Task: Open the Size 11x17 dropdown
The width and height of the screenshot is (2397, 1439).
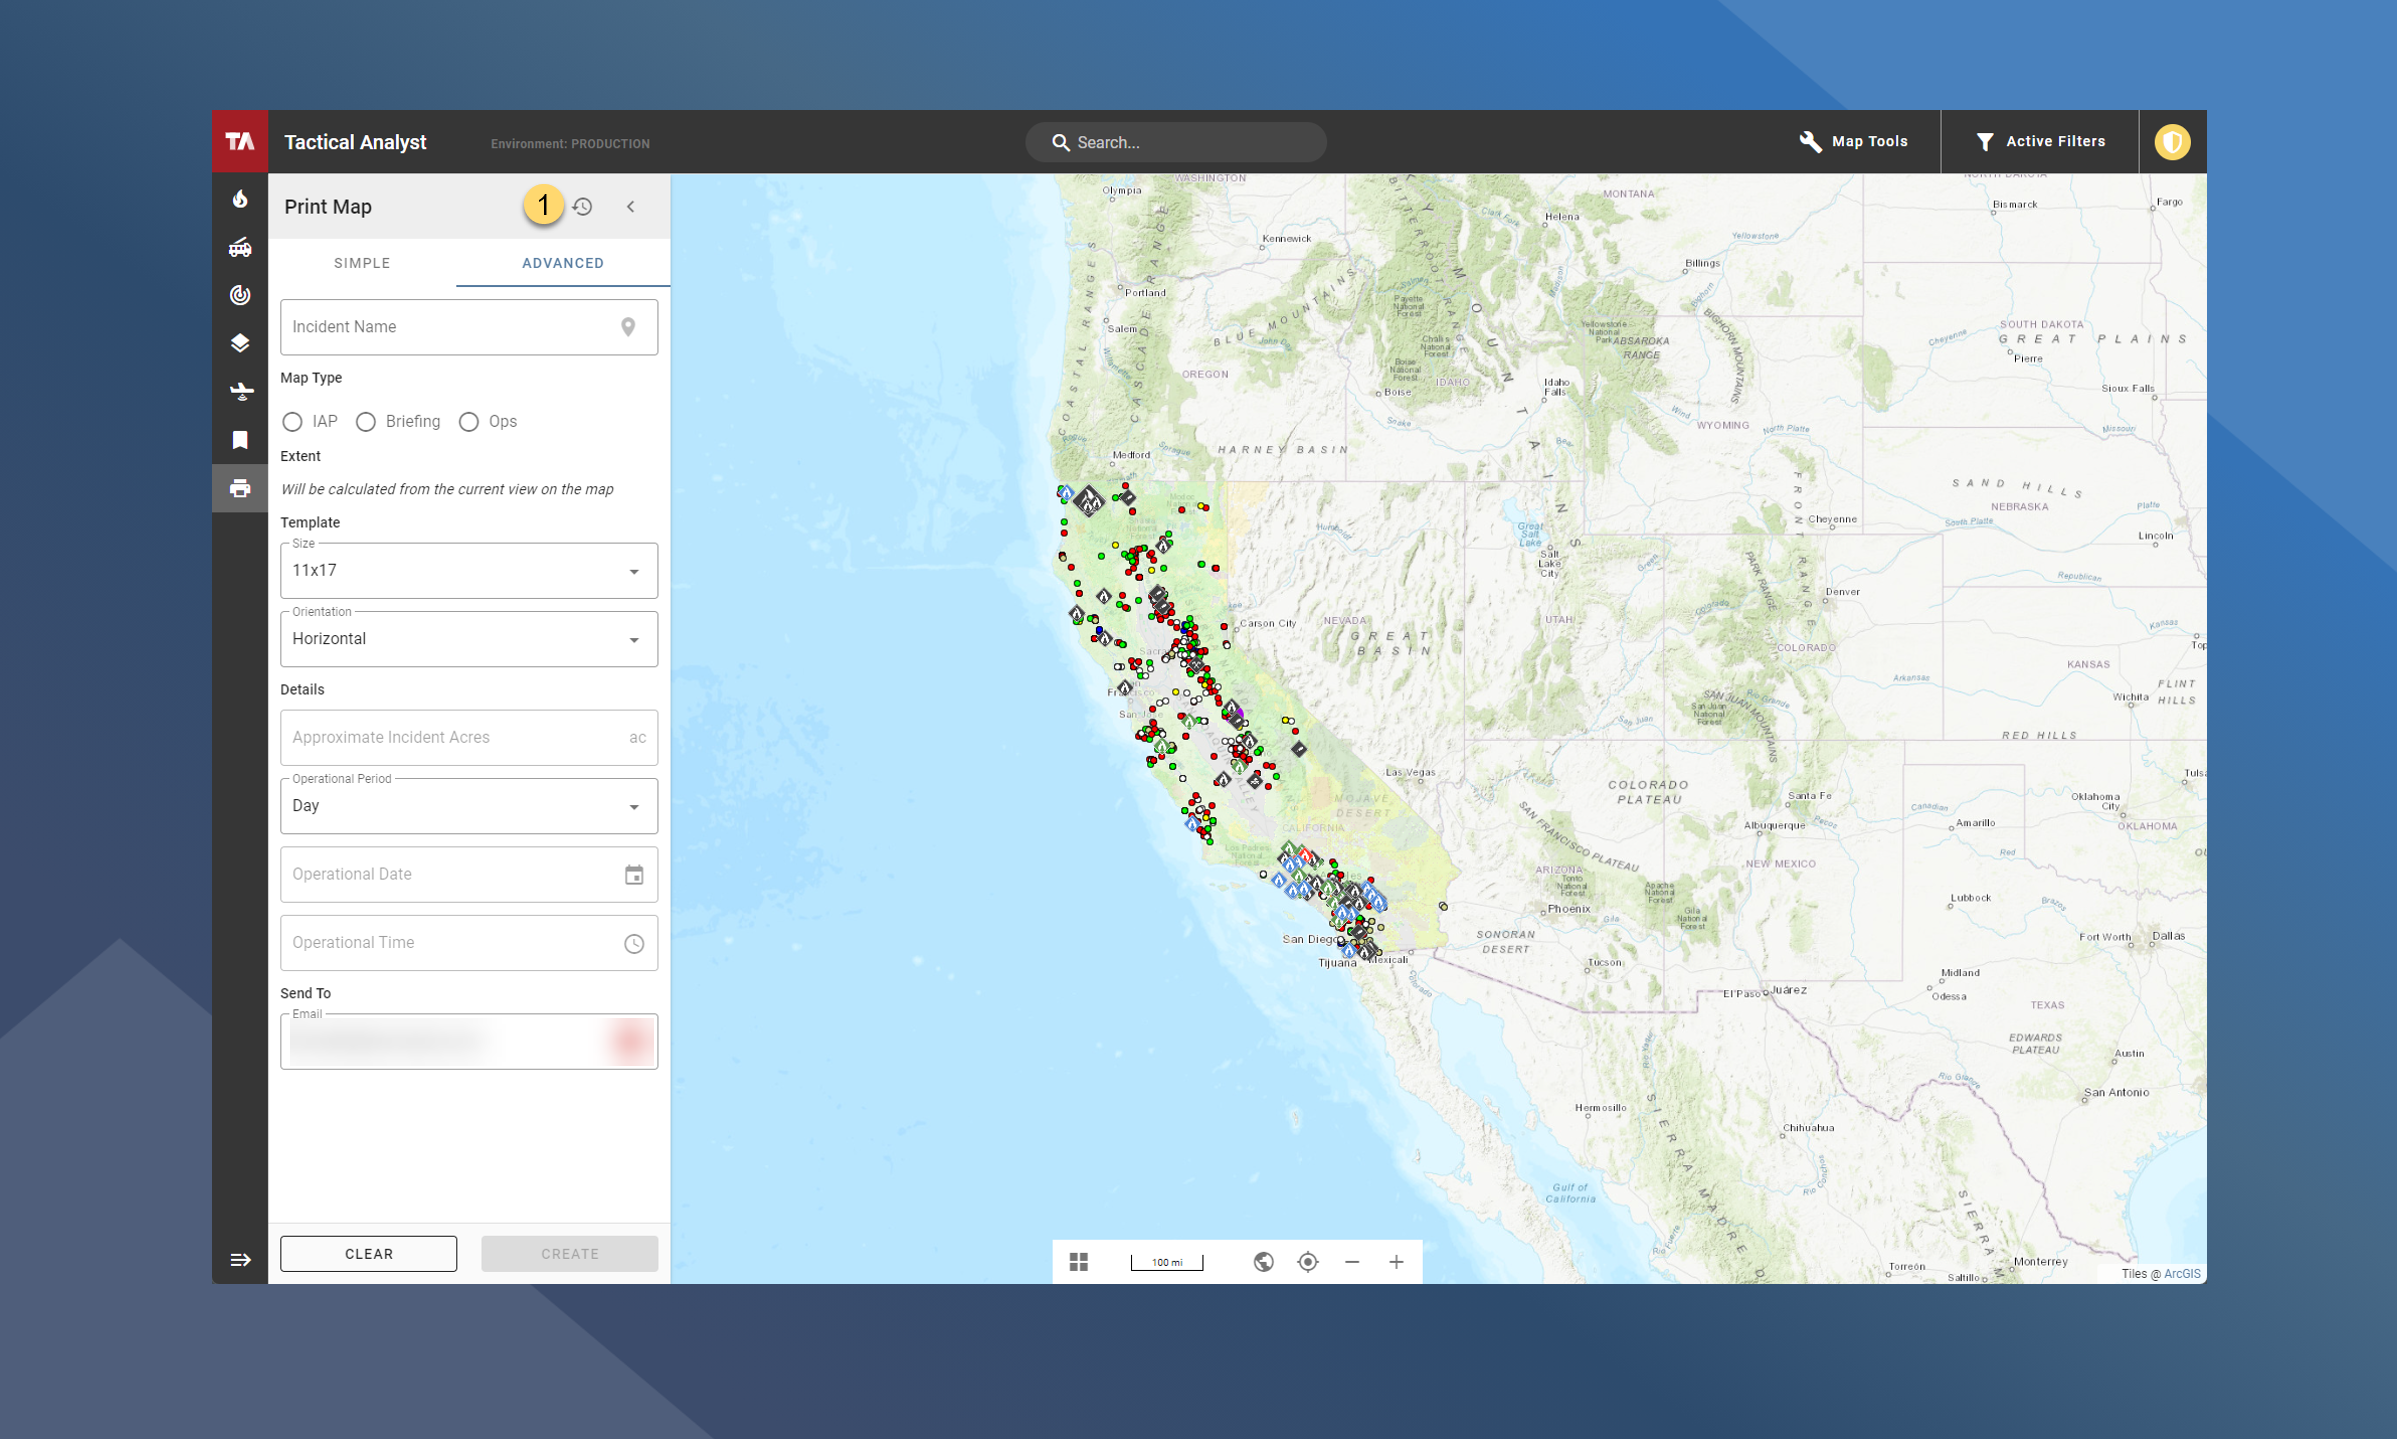Action: point(469,571)
